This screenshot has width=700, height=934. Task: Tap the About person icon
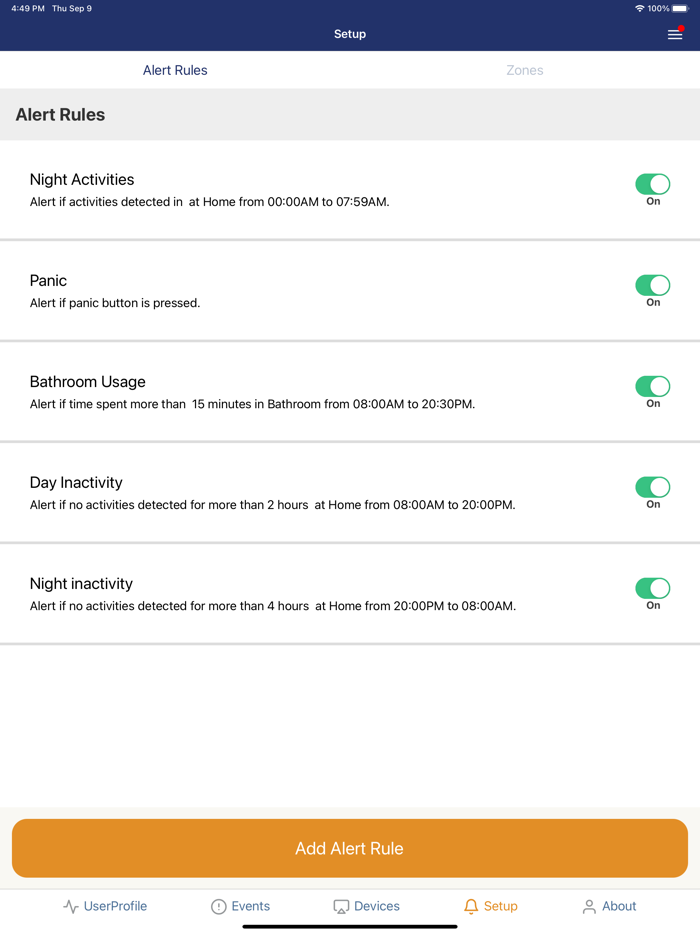pos(589,907)
